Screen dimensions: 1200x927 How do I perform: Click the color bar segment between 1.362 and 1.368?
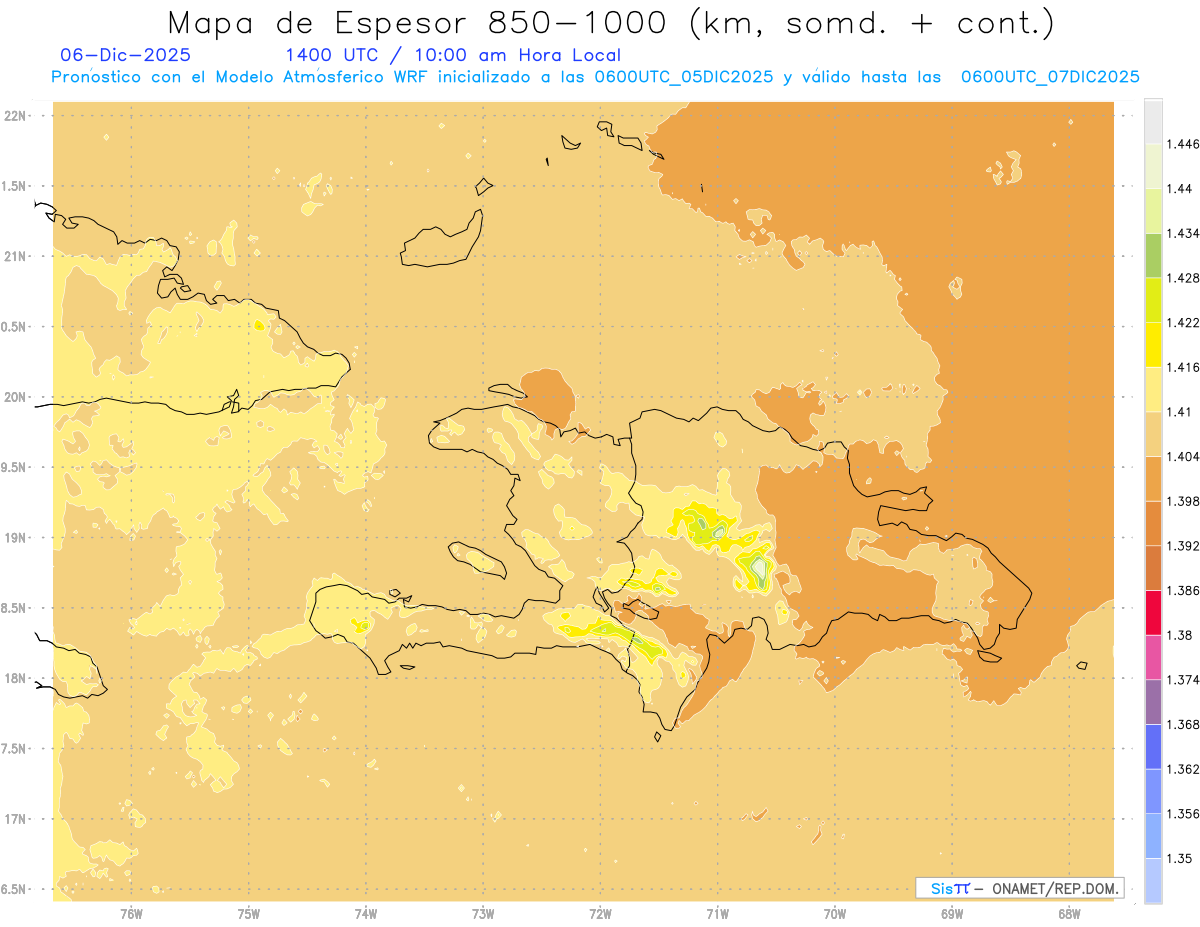[x=1153, y=747]
